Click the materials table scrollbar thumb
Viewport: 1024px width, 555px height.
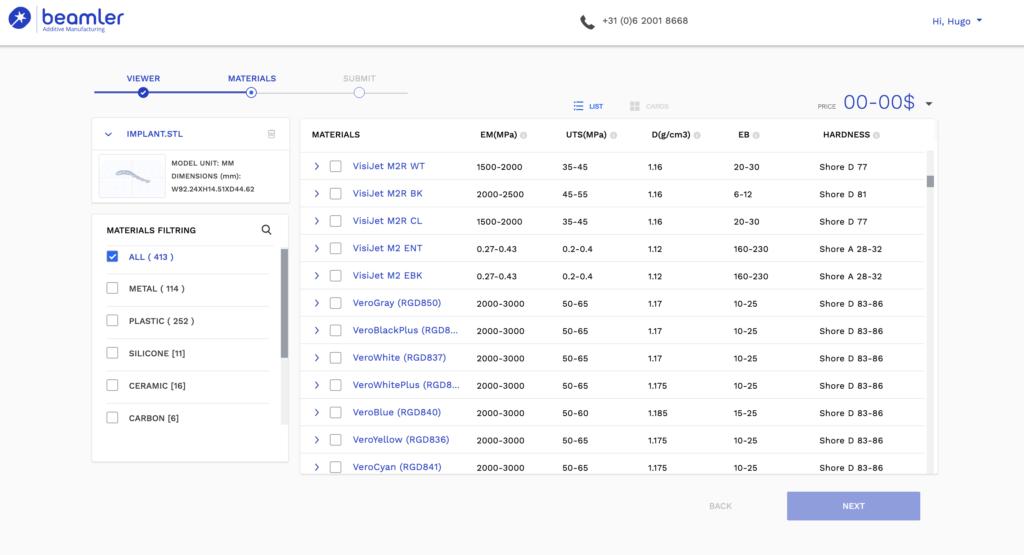[930, 182]
